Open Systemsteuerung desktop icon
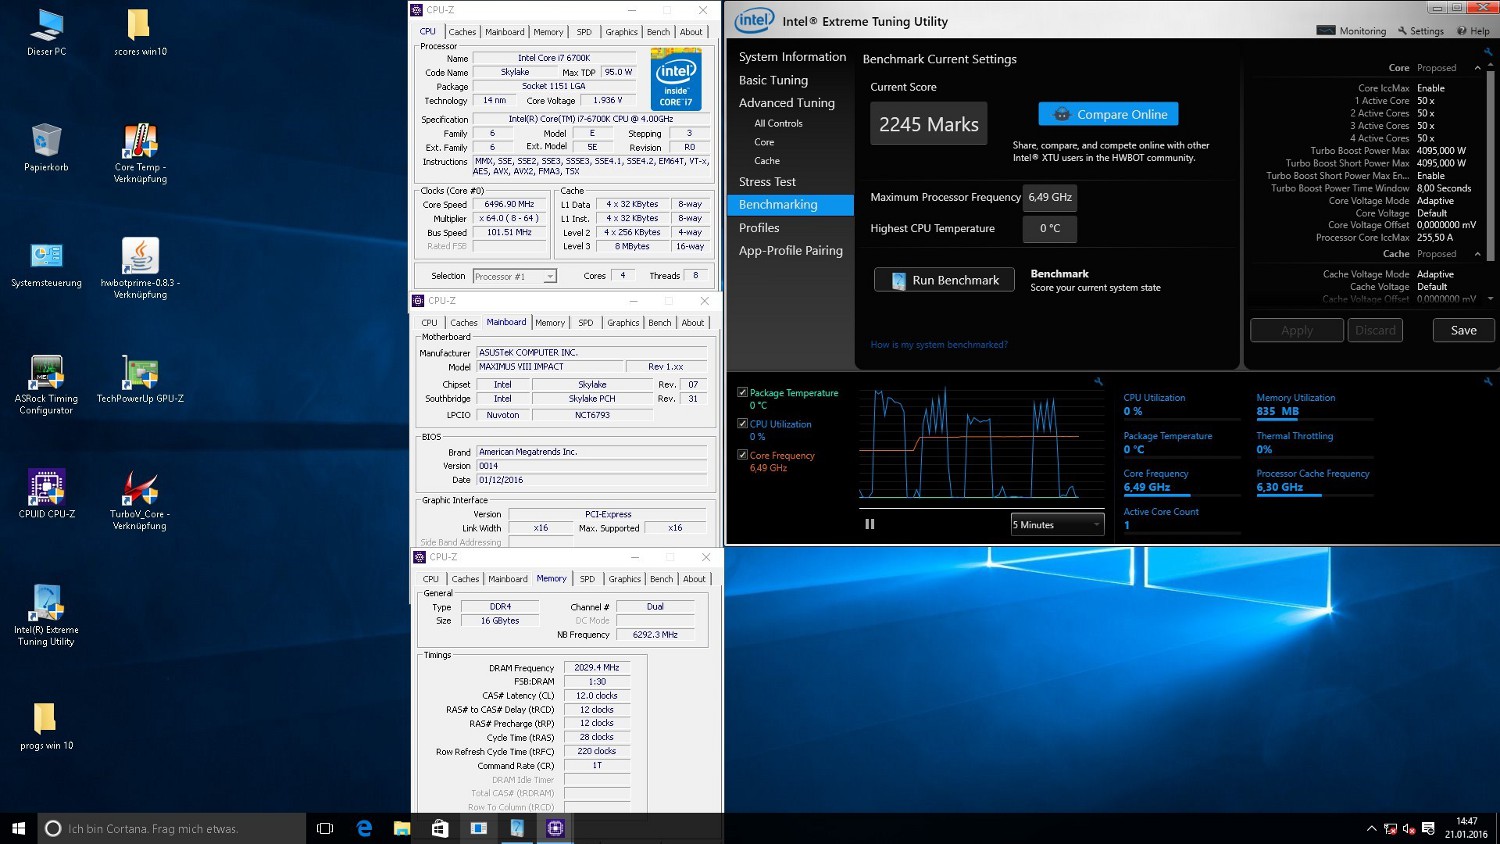Image resolution: width=1500 pixels, height=844 pixels. click(x=46, y=263)
